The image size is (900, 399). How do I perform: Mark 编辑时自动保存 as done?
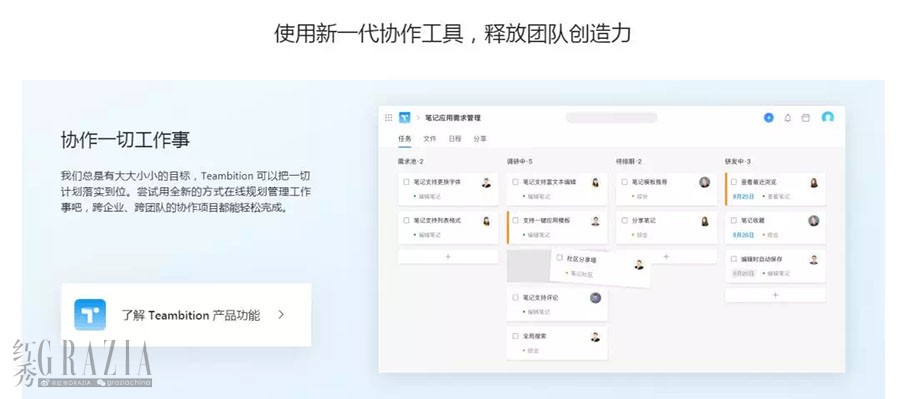coord(734,259)
